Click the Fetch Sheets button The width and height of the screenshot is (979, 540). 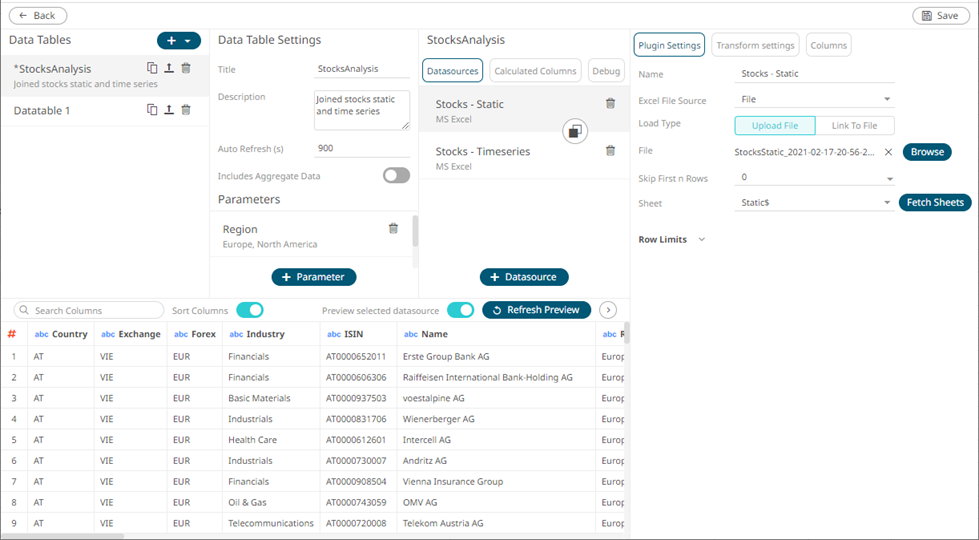(934, 203)
